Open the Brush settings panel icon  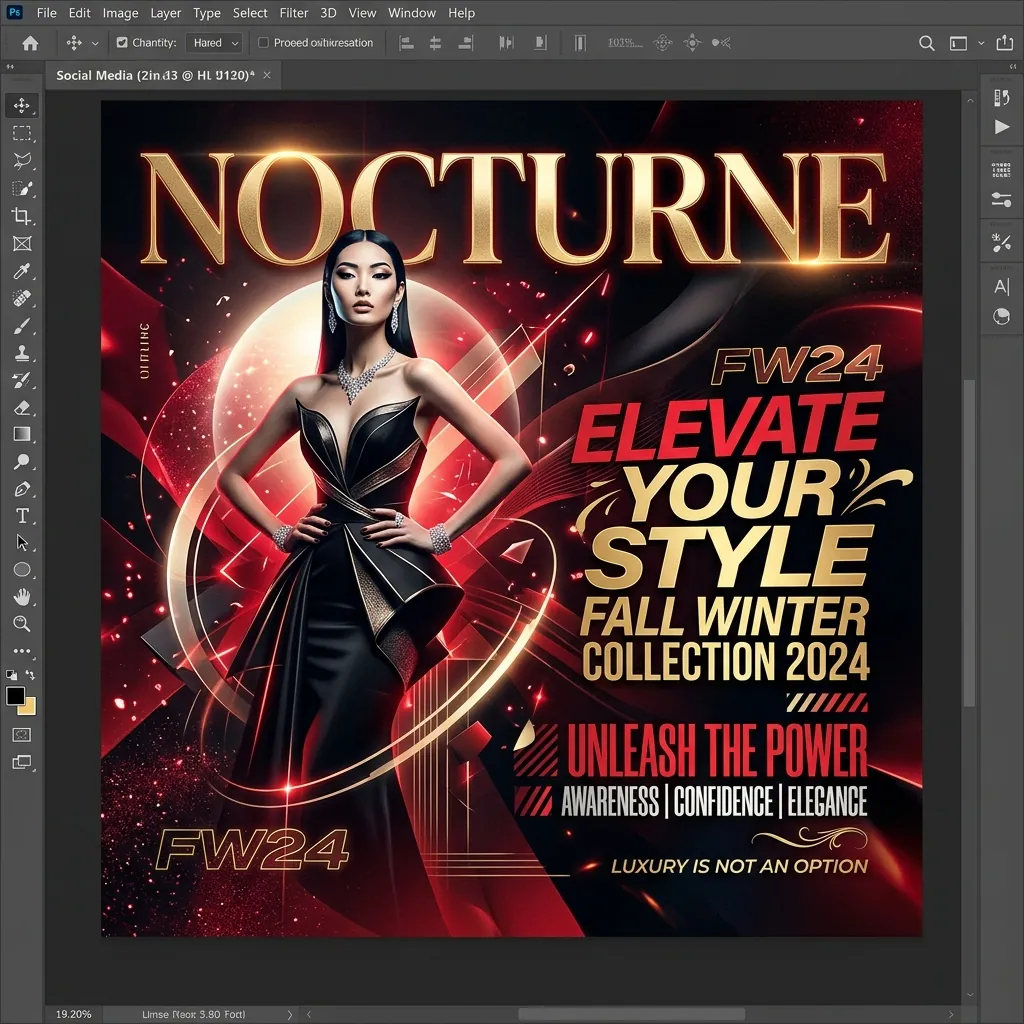point(1002,243)
